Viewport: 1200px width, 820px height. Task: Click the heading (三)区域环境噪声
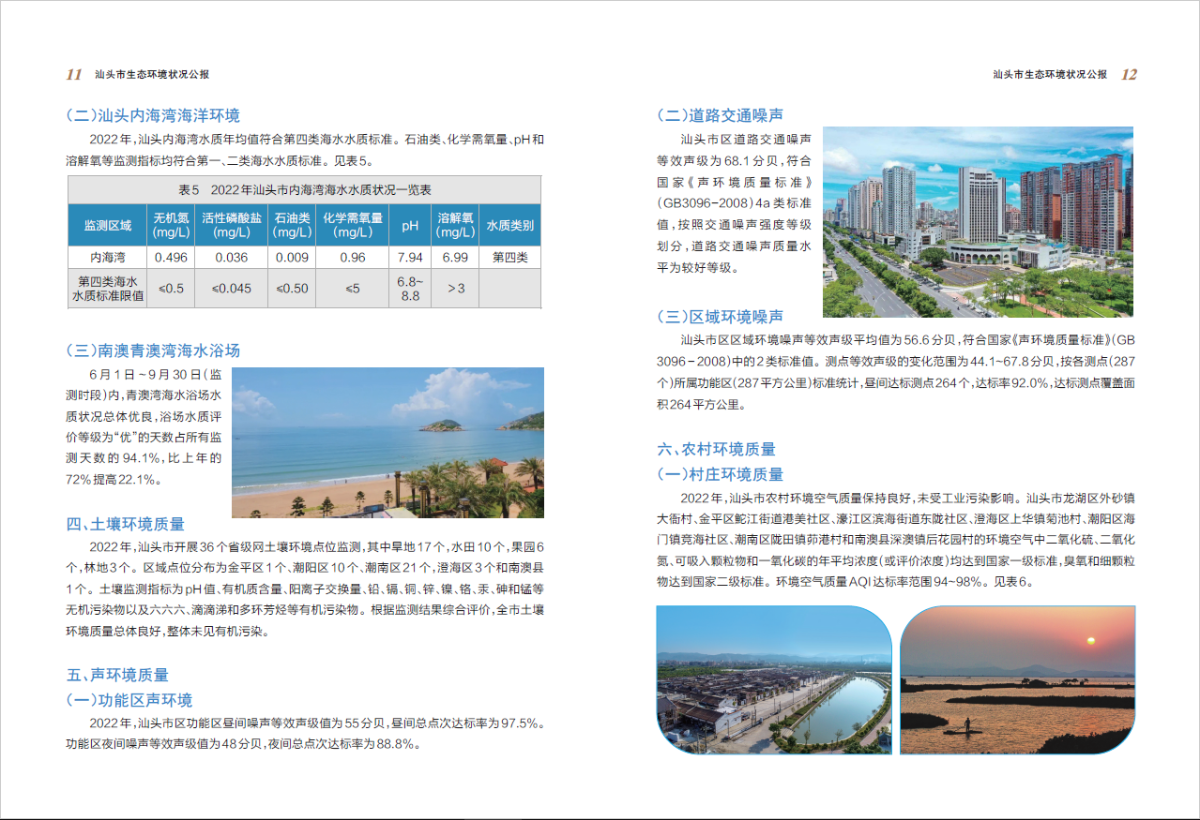[x=719, y=317]
